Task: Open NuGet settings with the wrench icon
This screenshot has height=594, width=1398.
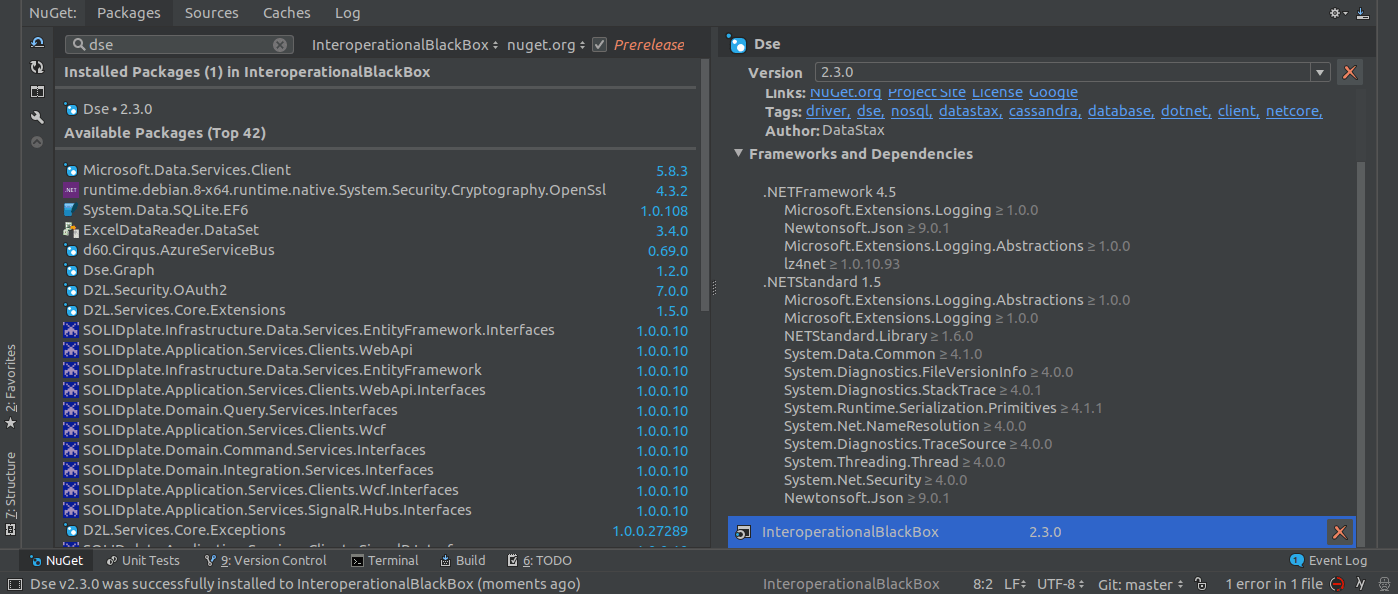Action: click(x=37, y=116)
